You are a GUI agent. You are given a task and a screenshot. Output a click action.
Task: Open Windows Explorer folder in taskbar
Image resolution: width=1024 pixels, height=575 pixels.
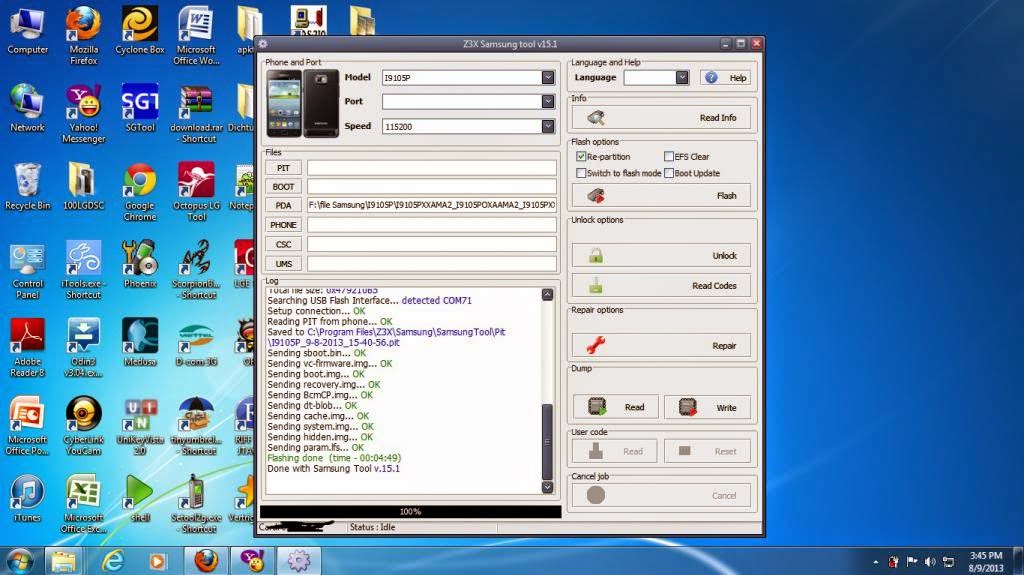click(x=63, y=561)
